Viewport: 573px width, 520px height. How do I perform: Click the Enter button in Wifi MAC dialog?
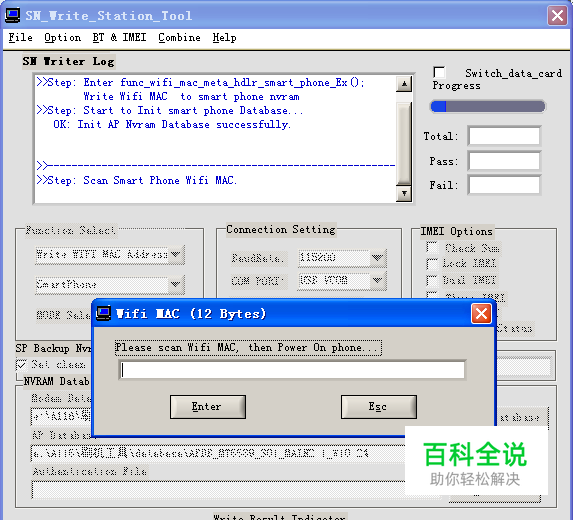(208, 407)
